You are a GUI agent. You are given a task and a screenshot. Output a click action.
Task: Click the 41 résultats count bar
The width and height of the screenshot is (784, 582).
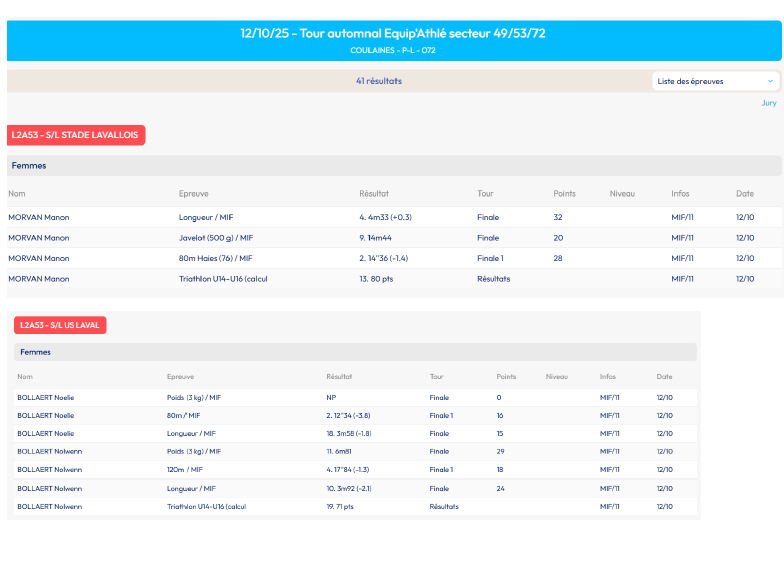[378, 81]
